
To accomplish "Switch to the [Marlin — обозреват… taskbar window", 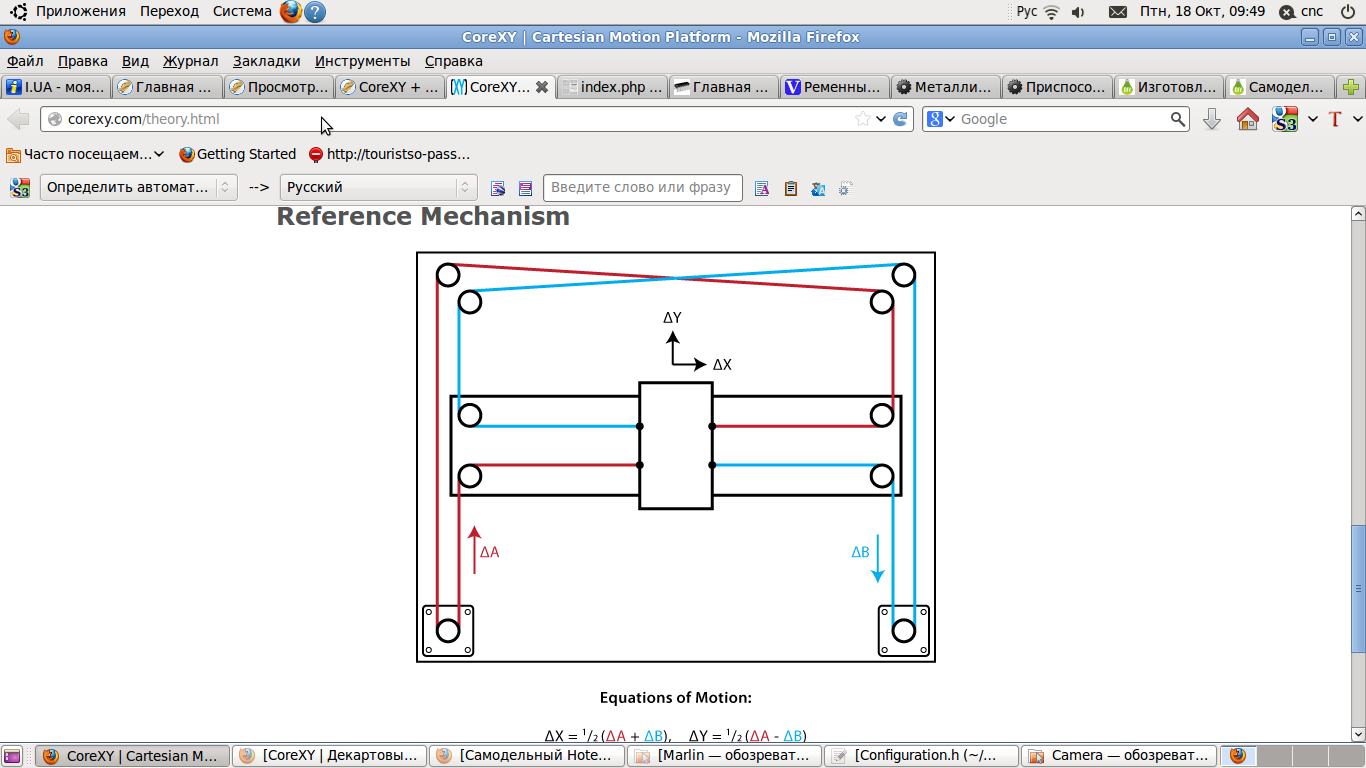I will [724, 756].
